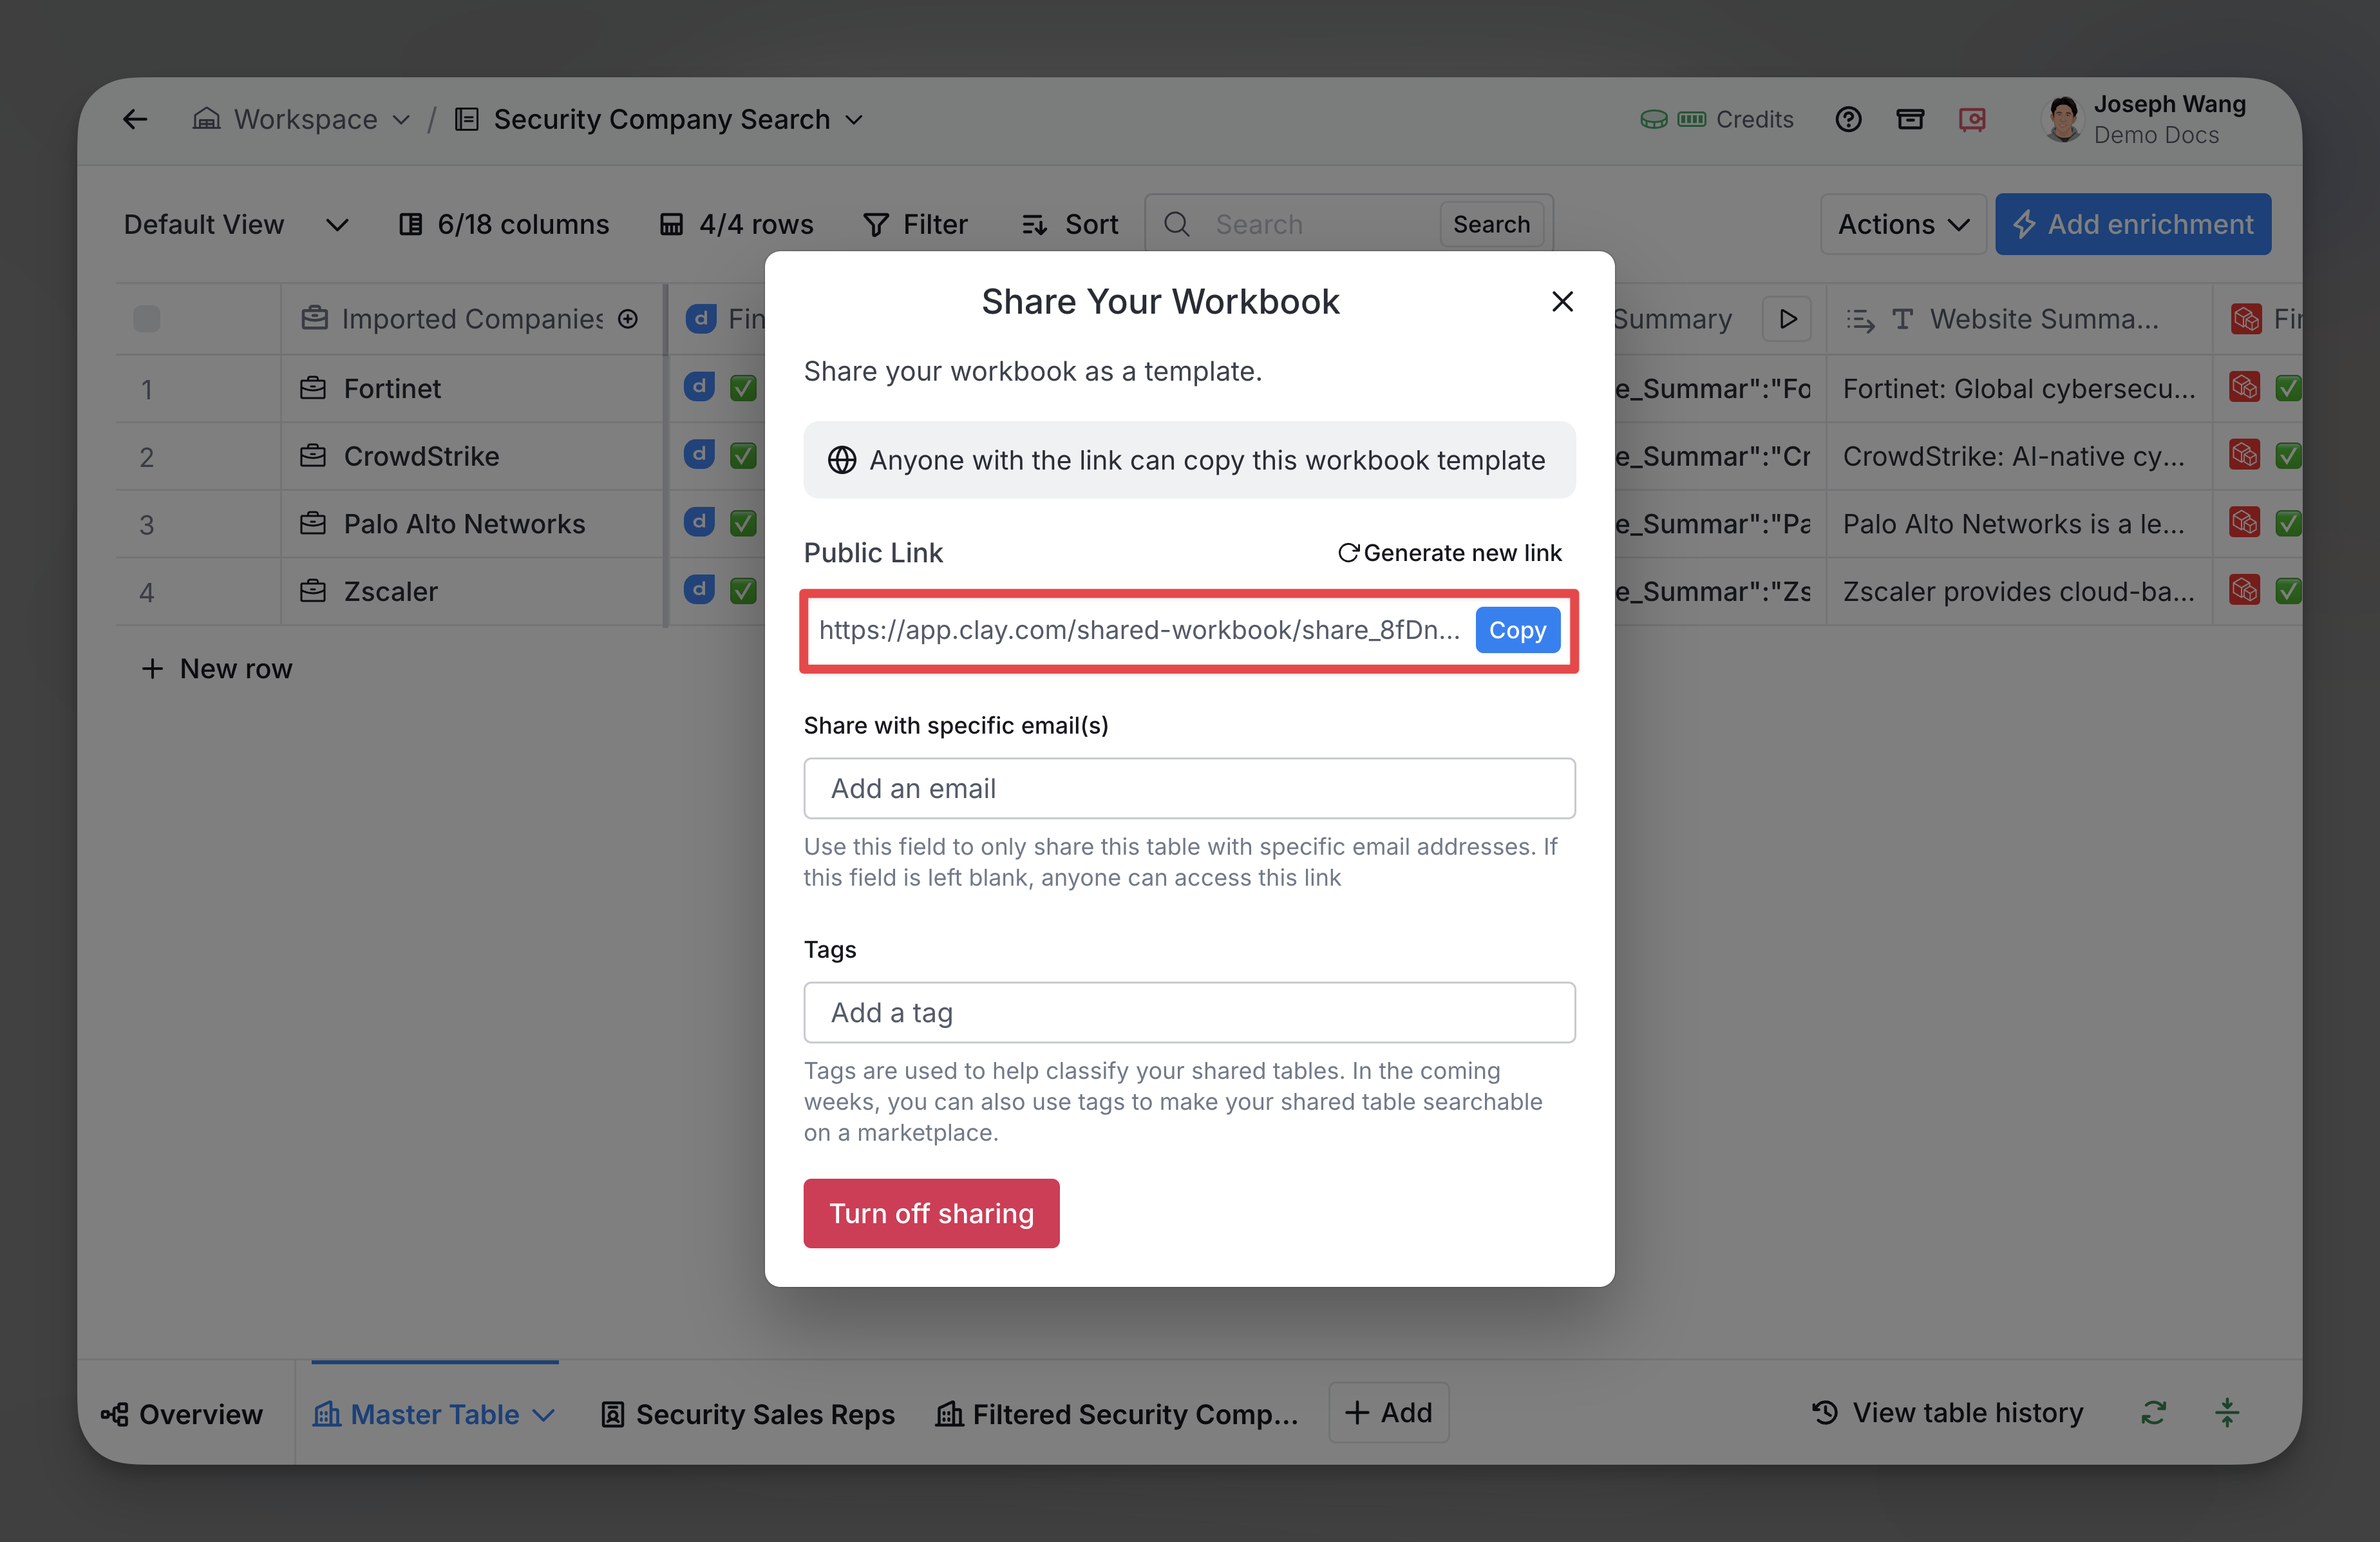Click plus icon on Imported Companies header
Viewport: 2380px width, 1542px height.
tap(628, 319)
